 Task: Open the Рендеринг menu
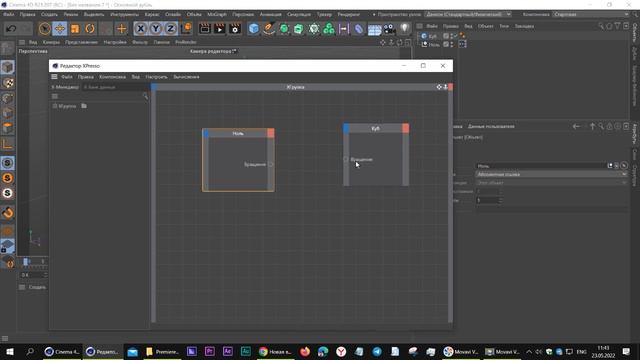(349, 14)
